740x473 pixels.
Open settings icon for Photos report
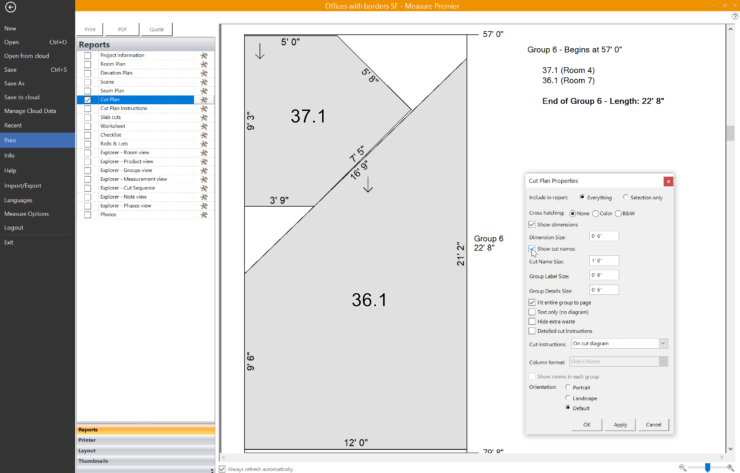tap(204, 215)
